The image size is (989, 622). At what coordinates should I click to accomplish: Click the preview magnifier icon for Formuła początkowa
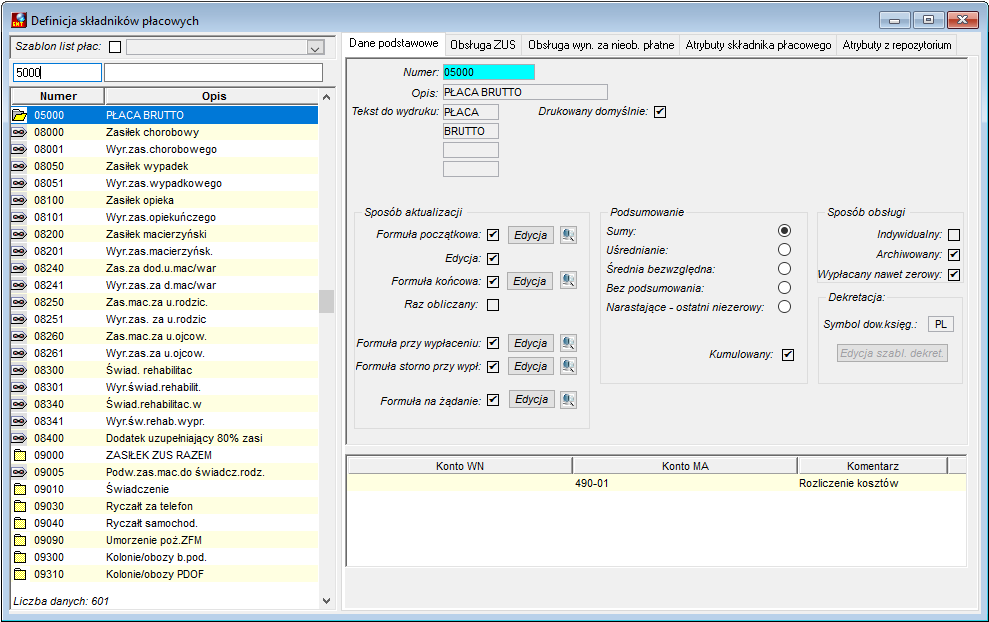[568, 235]
